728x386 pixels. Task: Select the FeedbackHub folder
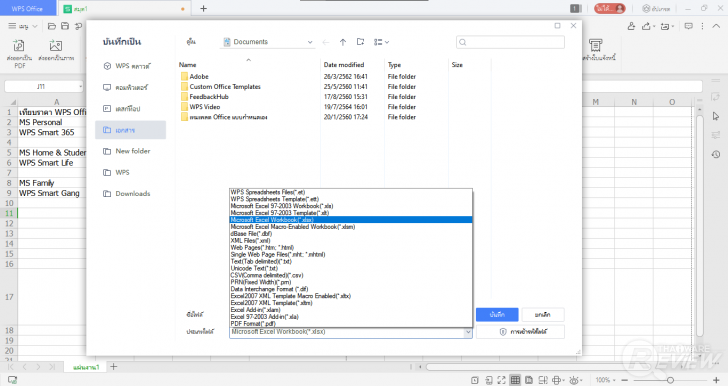[205, 97]
